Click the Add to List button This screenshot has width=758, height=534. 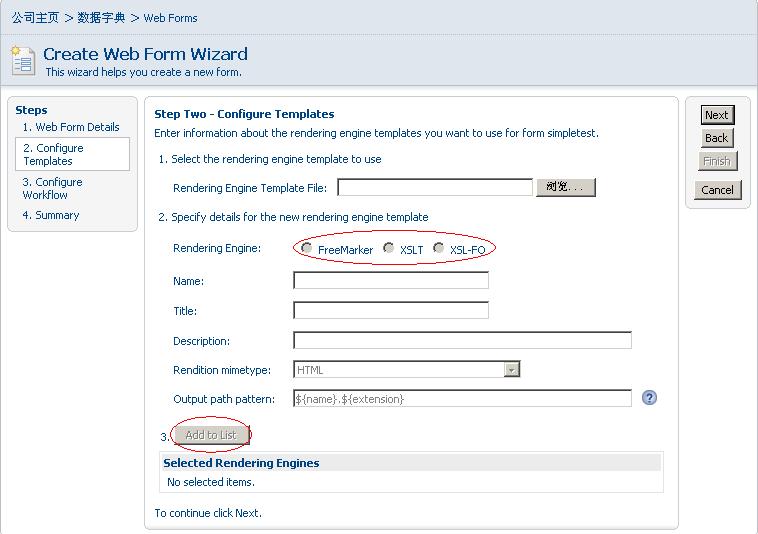(x=211, y=435)
